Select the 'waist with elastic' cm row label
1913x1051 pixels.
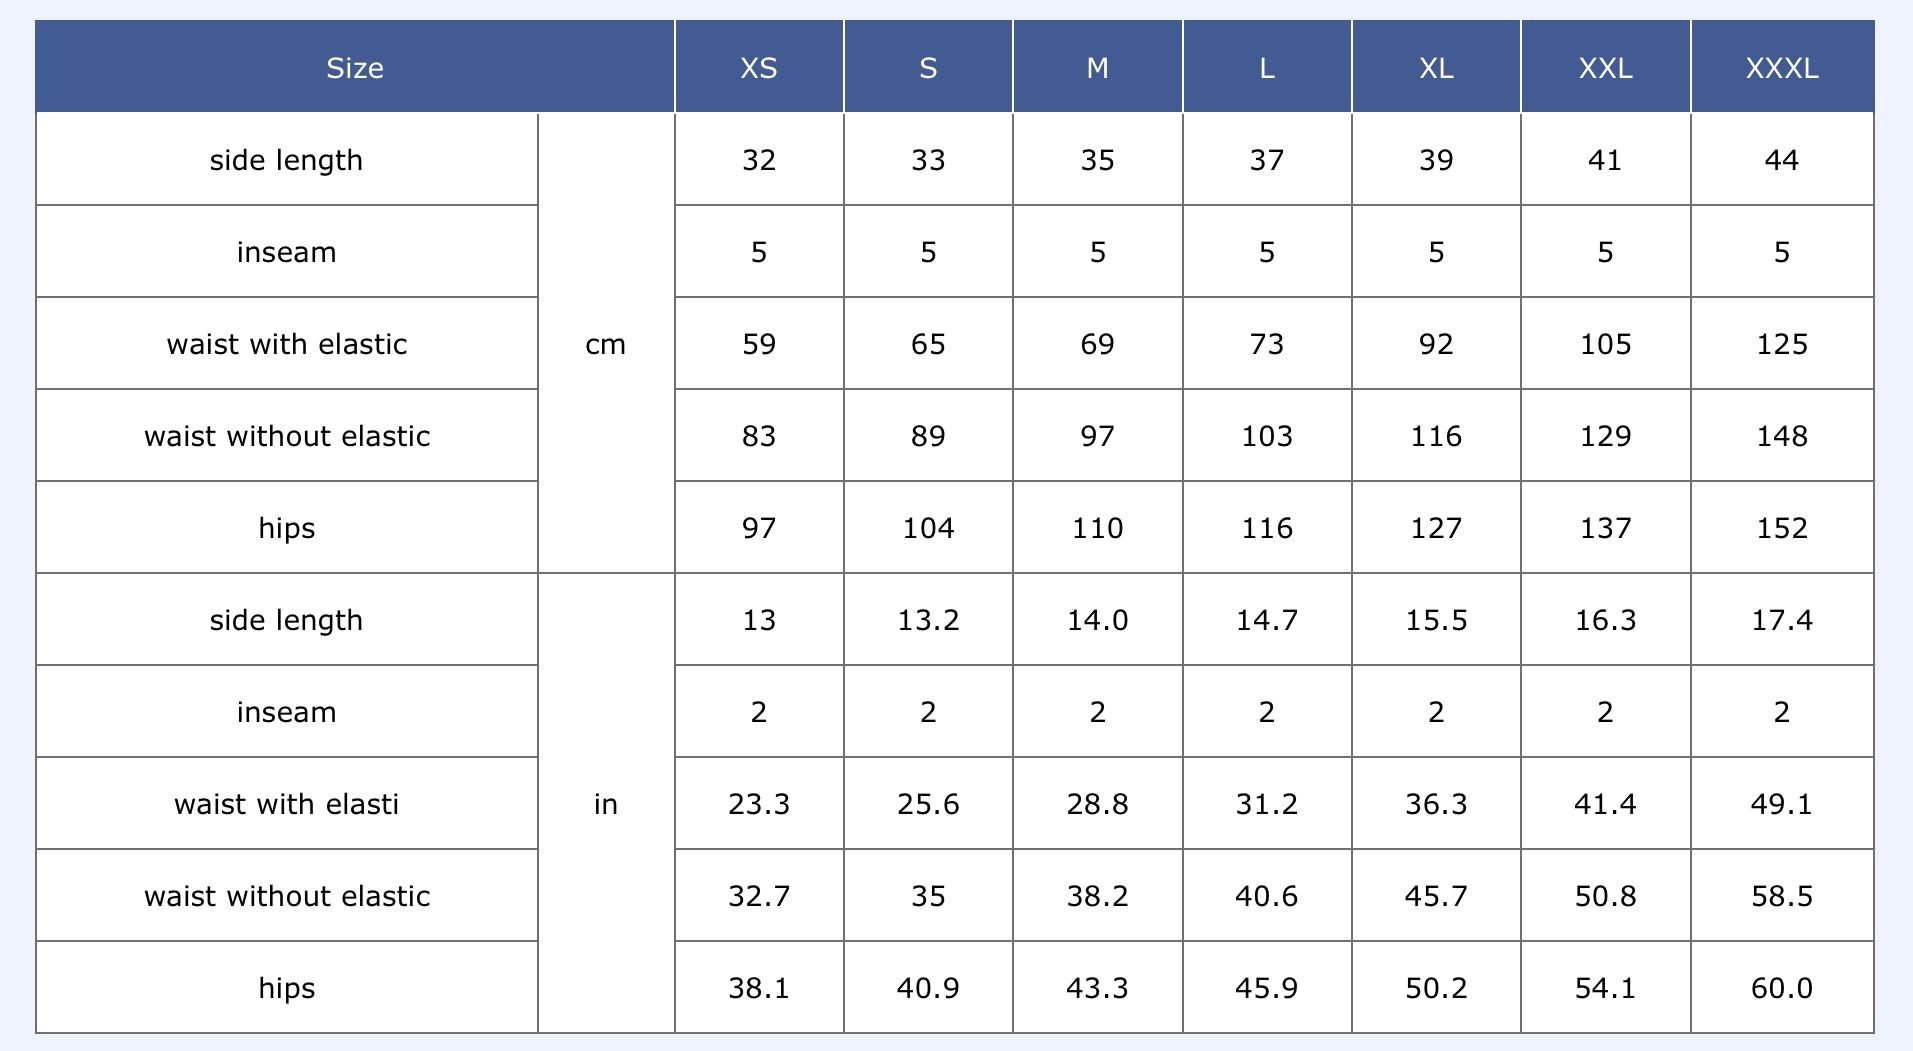287,344
